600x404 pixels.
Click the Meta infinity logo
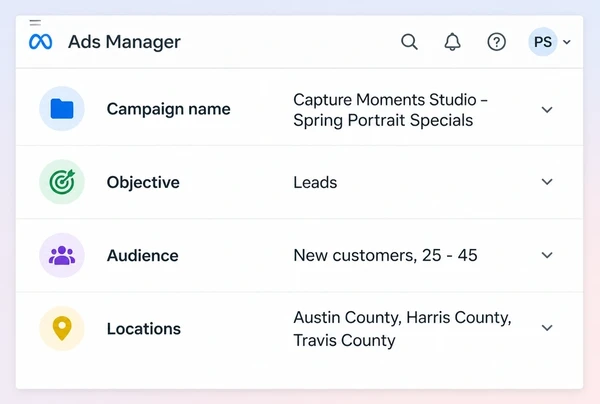(x=41, y=42)
